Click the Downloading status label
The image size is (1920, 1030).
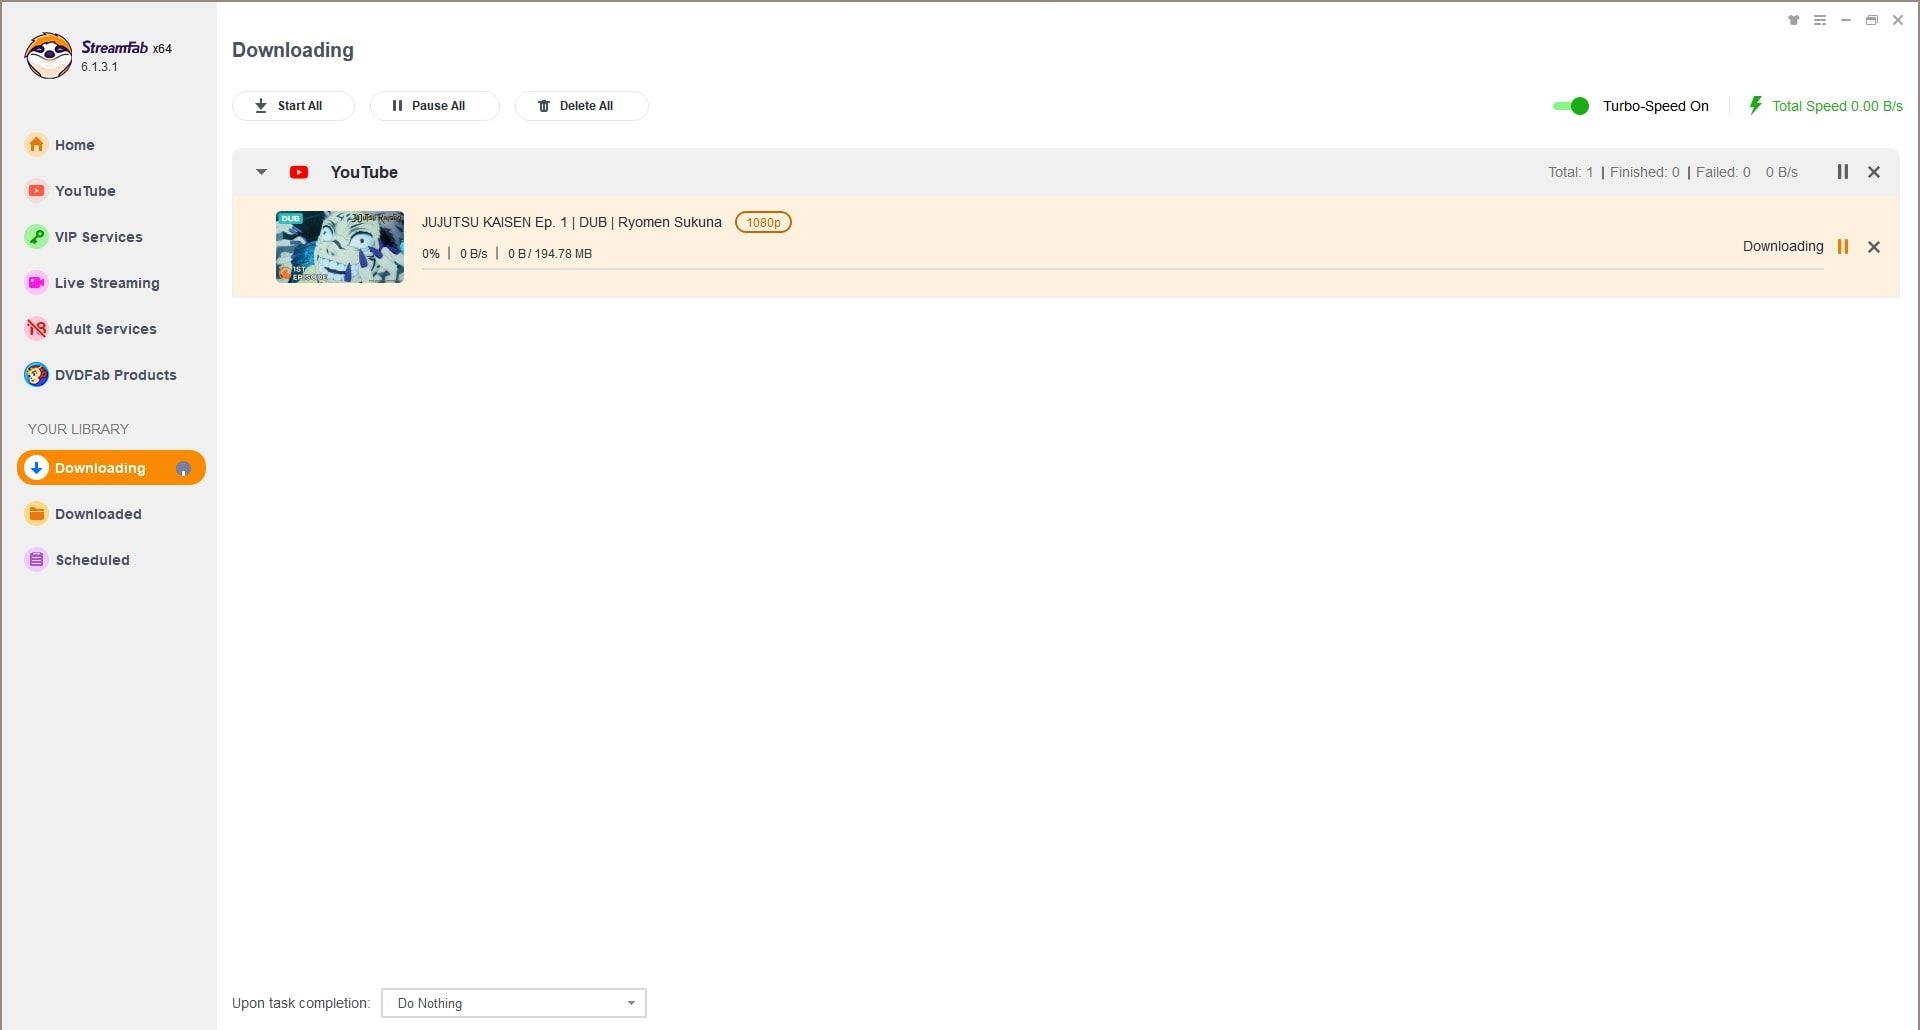click(x=1783, y=246)
